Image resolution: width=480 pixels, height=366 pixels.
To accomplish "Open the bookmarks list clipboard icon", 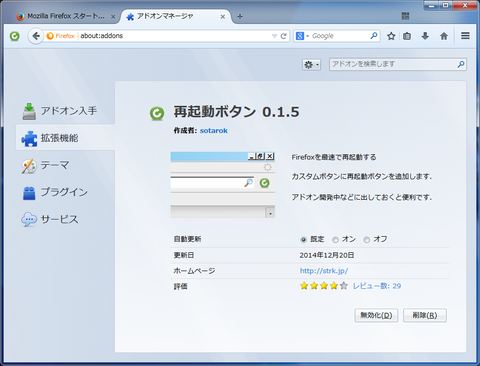I will 407,36.
